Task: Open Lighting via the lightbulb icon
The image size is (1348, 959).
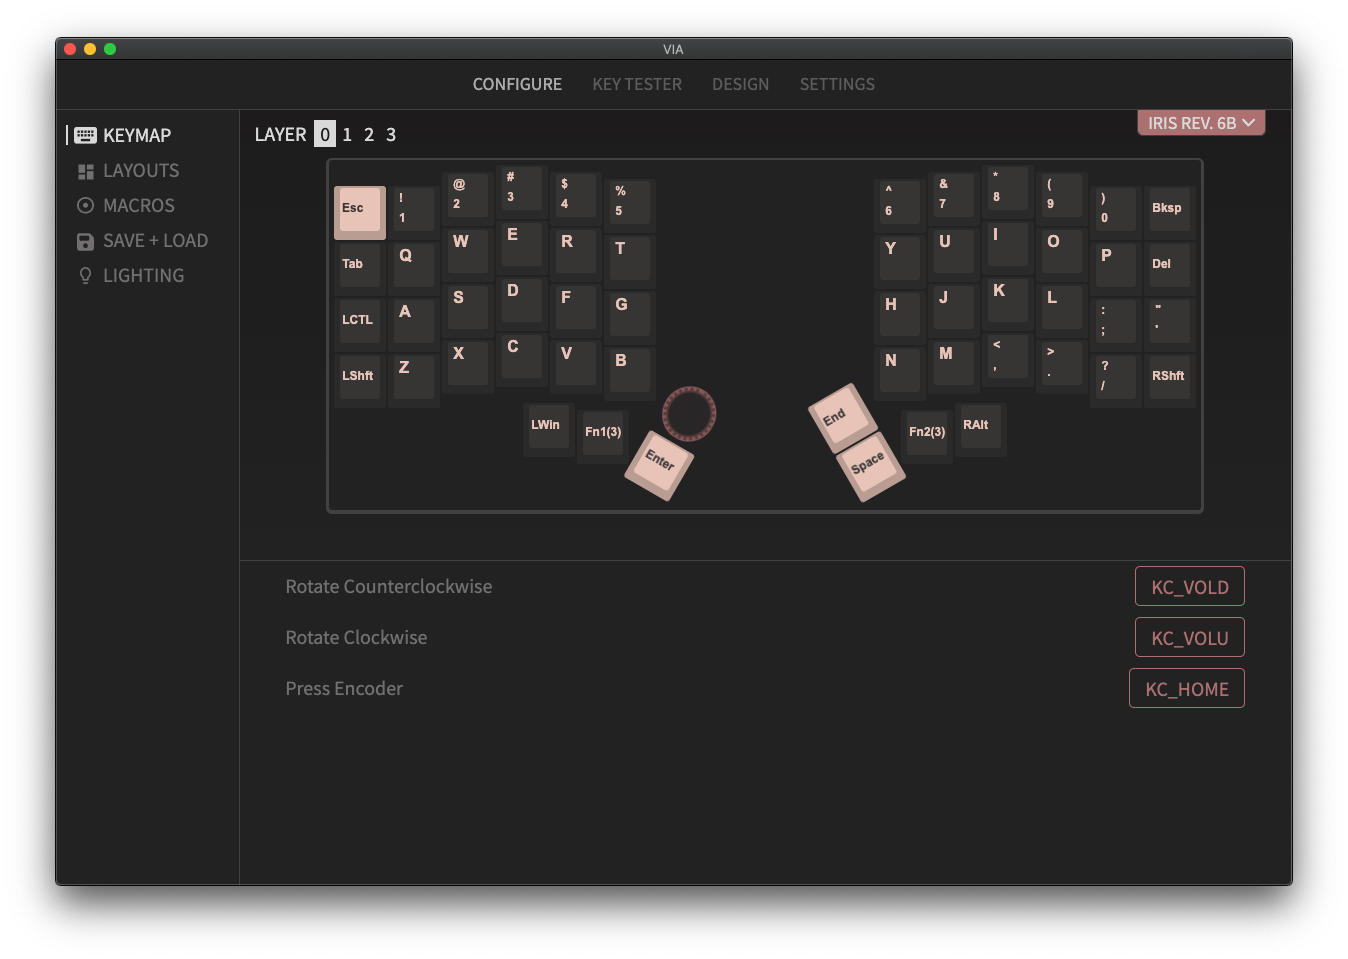Action: (x=86, y=276)
